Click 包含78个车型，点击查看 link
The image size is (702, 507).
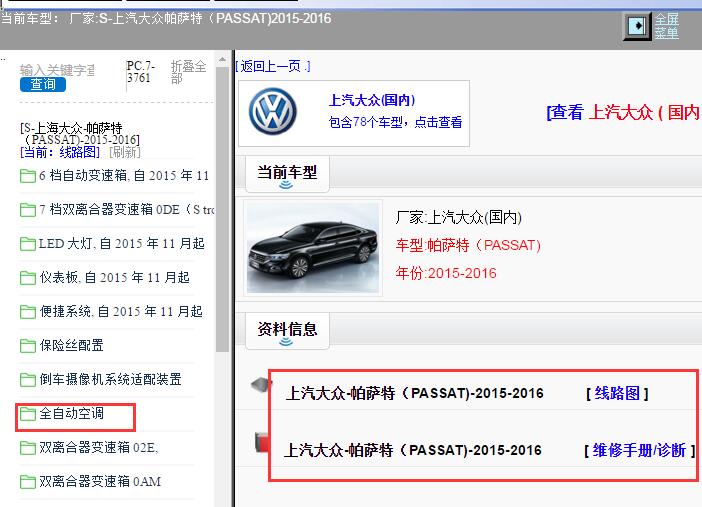click(395, 122)
